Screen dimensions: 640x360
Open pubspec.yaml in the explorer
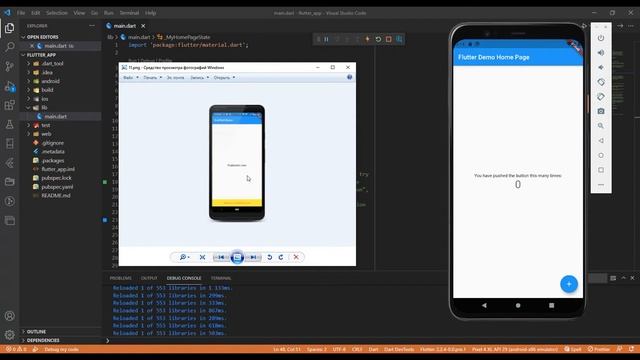point(57,187)
